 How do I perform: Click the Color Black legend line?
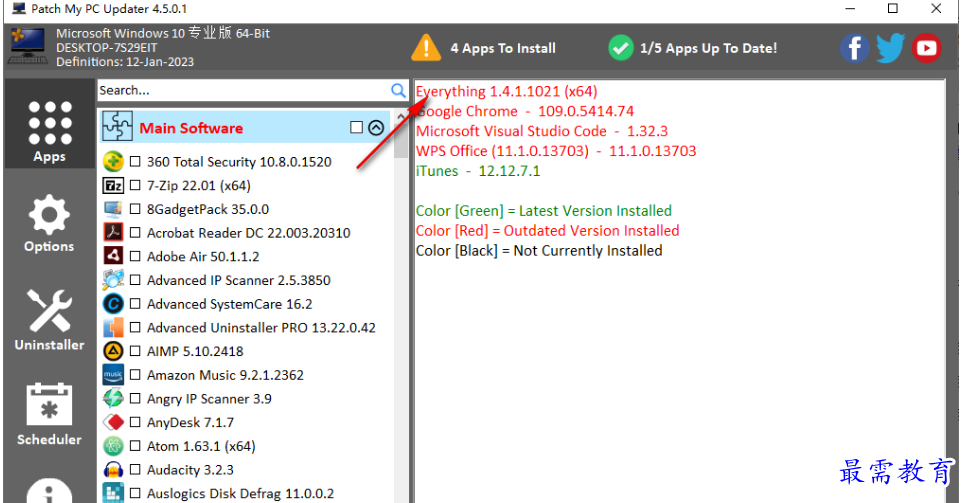pos(539,251)
